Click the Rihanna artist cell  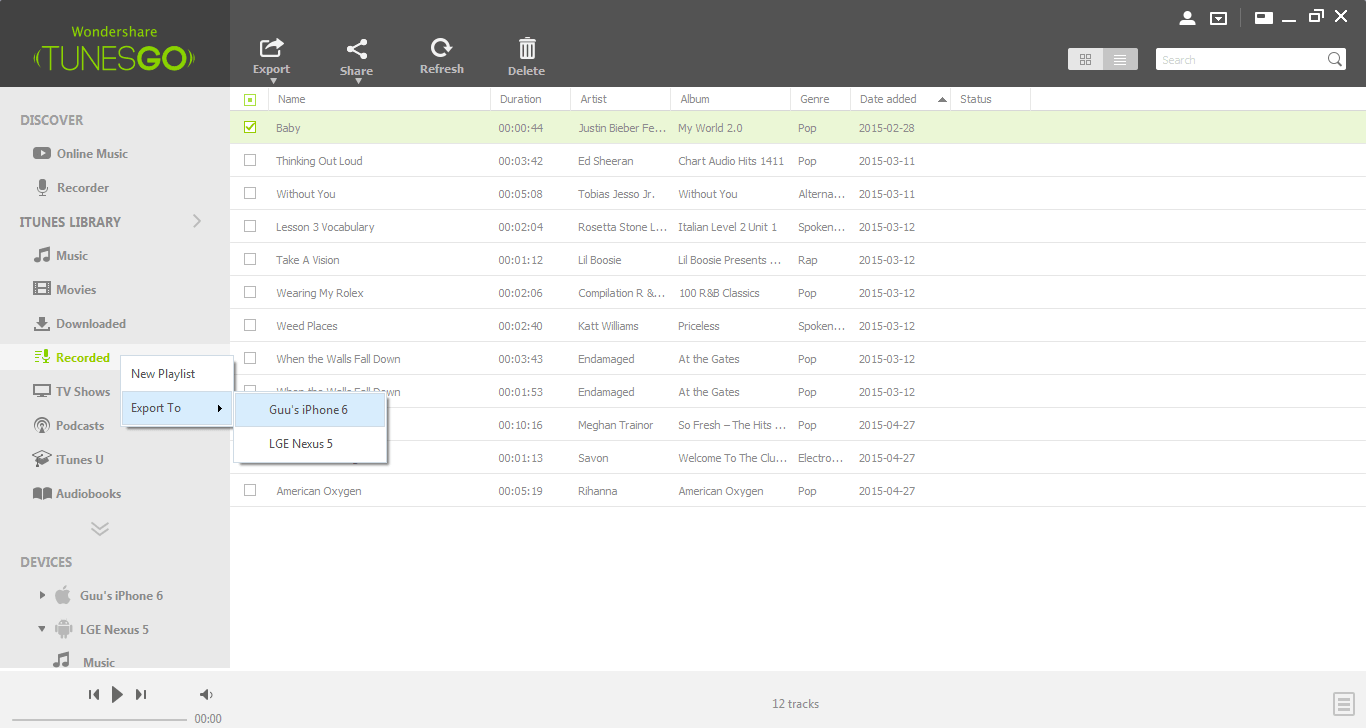click(x=598, y=491)
